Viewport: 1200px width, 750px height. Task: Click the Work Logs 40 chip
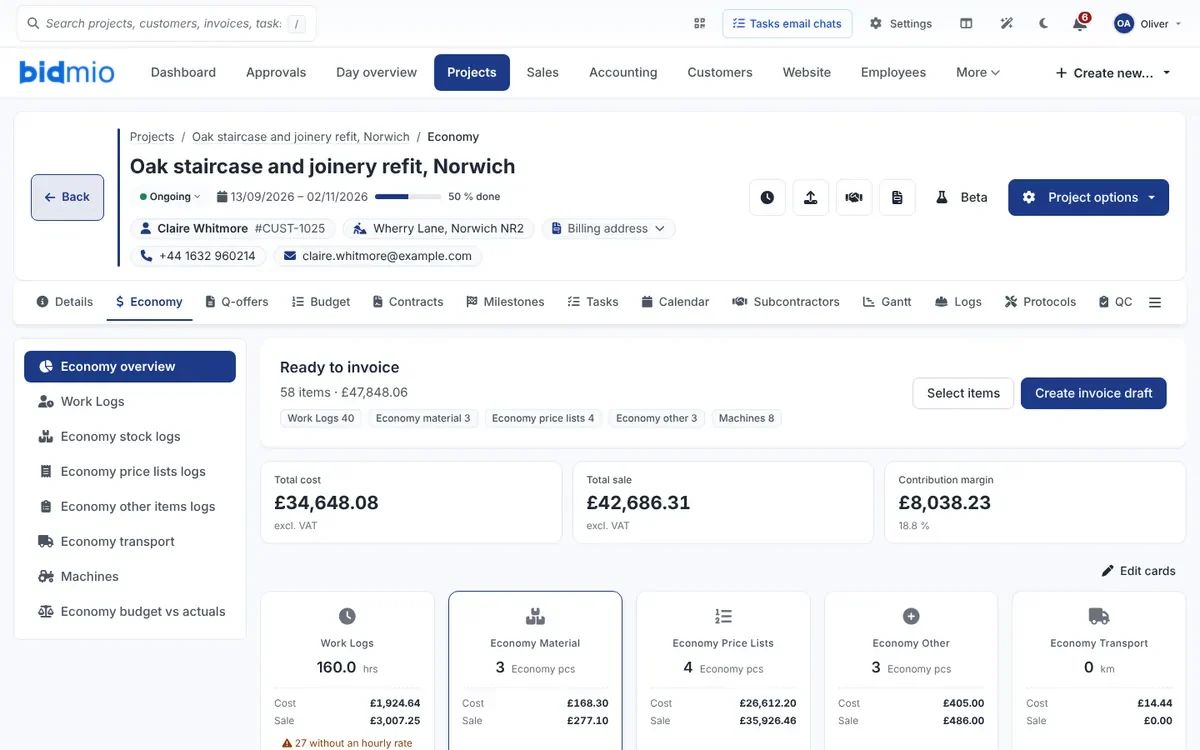click(321, 418)
